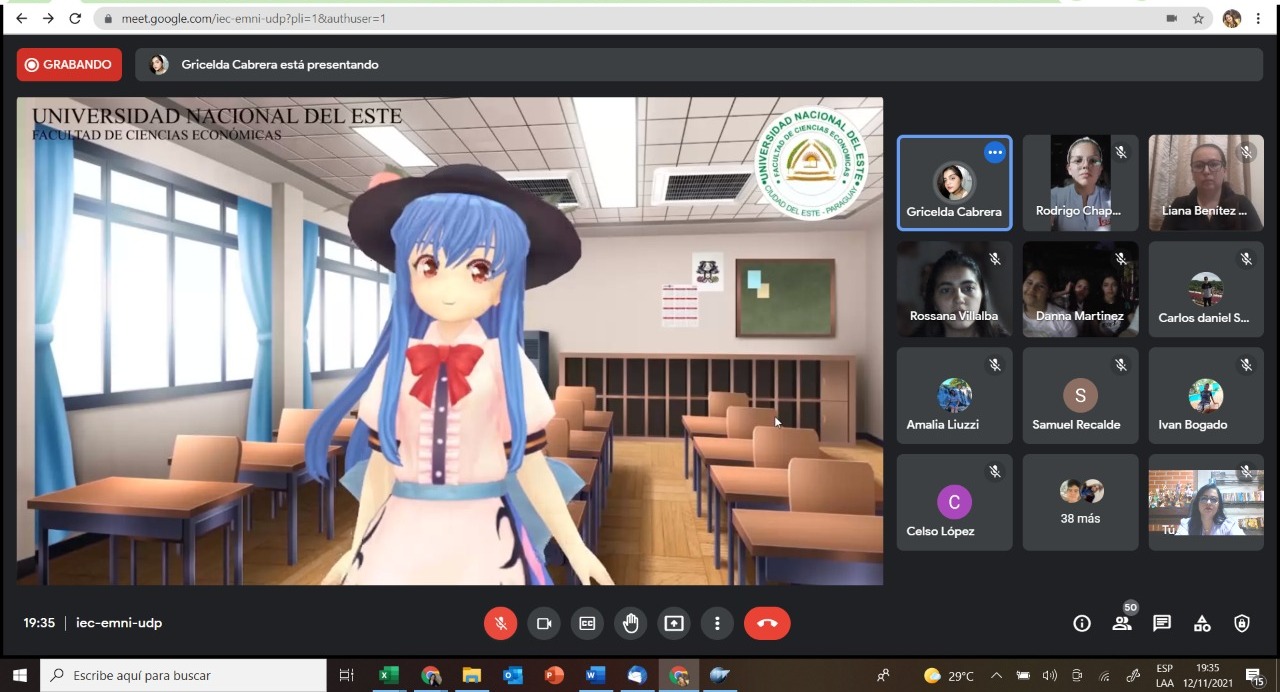
Task: Reload the Meet page
Action: pos(75,18)
